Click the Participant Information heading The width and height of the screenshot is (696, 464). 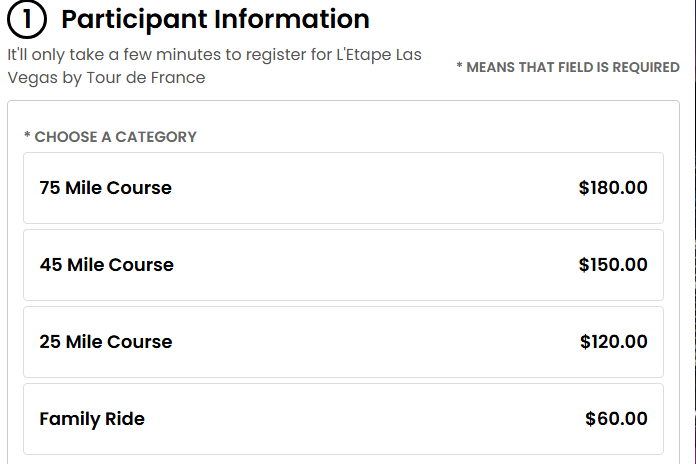pos(215,19)
